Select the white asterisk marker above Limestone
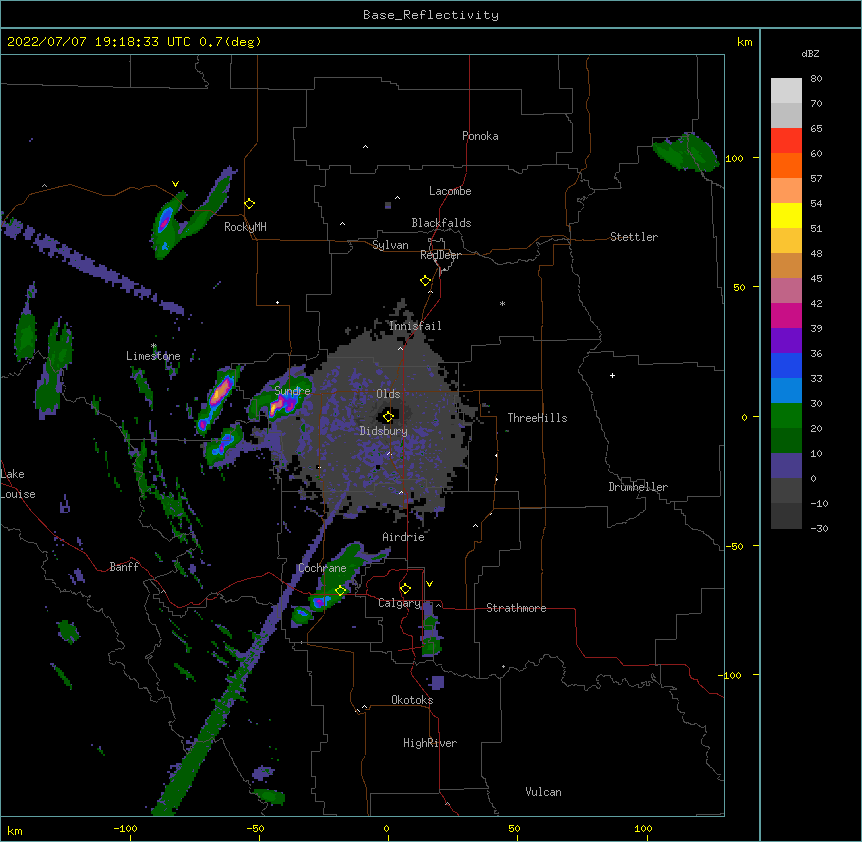862x842 pixels. coord(154,346)
